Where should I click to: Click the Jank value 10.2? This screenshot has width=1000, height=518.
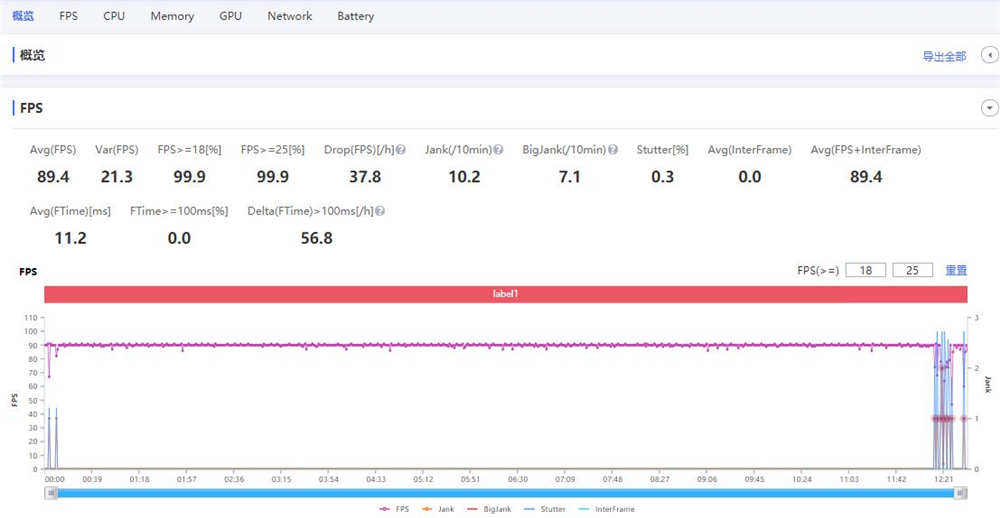[464, 177]
